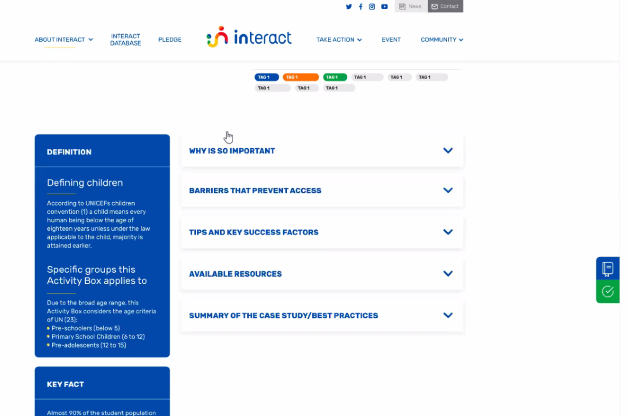
Task: Open the Interact Database link
Action: click(x=125, y=40)
